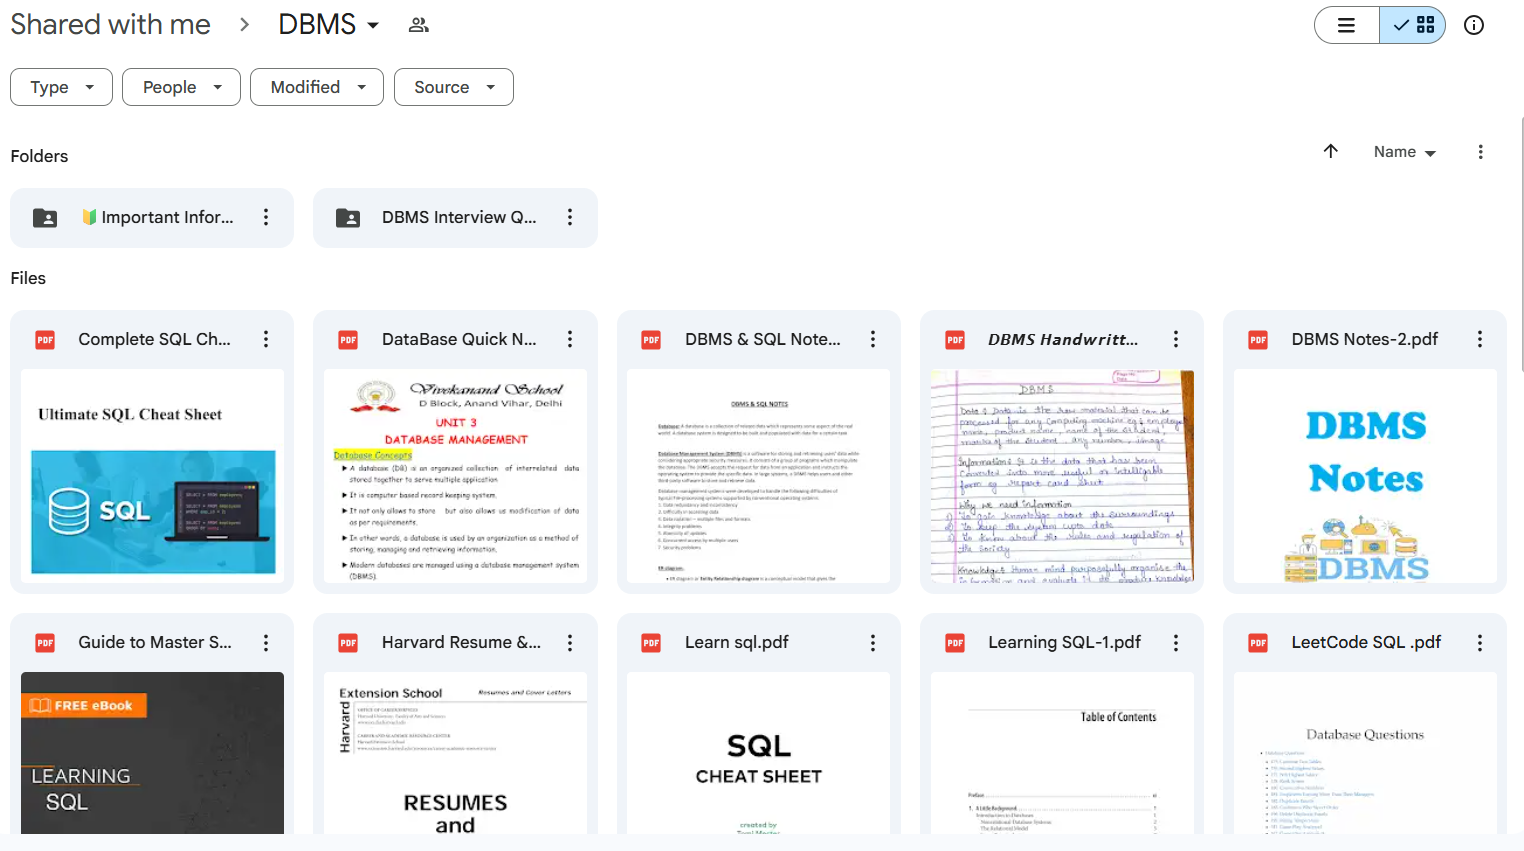Click the shared people icon beside DBMS
1524x851 pixels.
click(x=419, y=25)
